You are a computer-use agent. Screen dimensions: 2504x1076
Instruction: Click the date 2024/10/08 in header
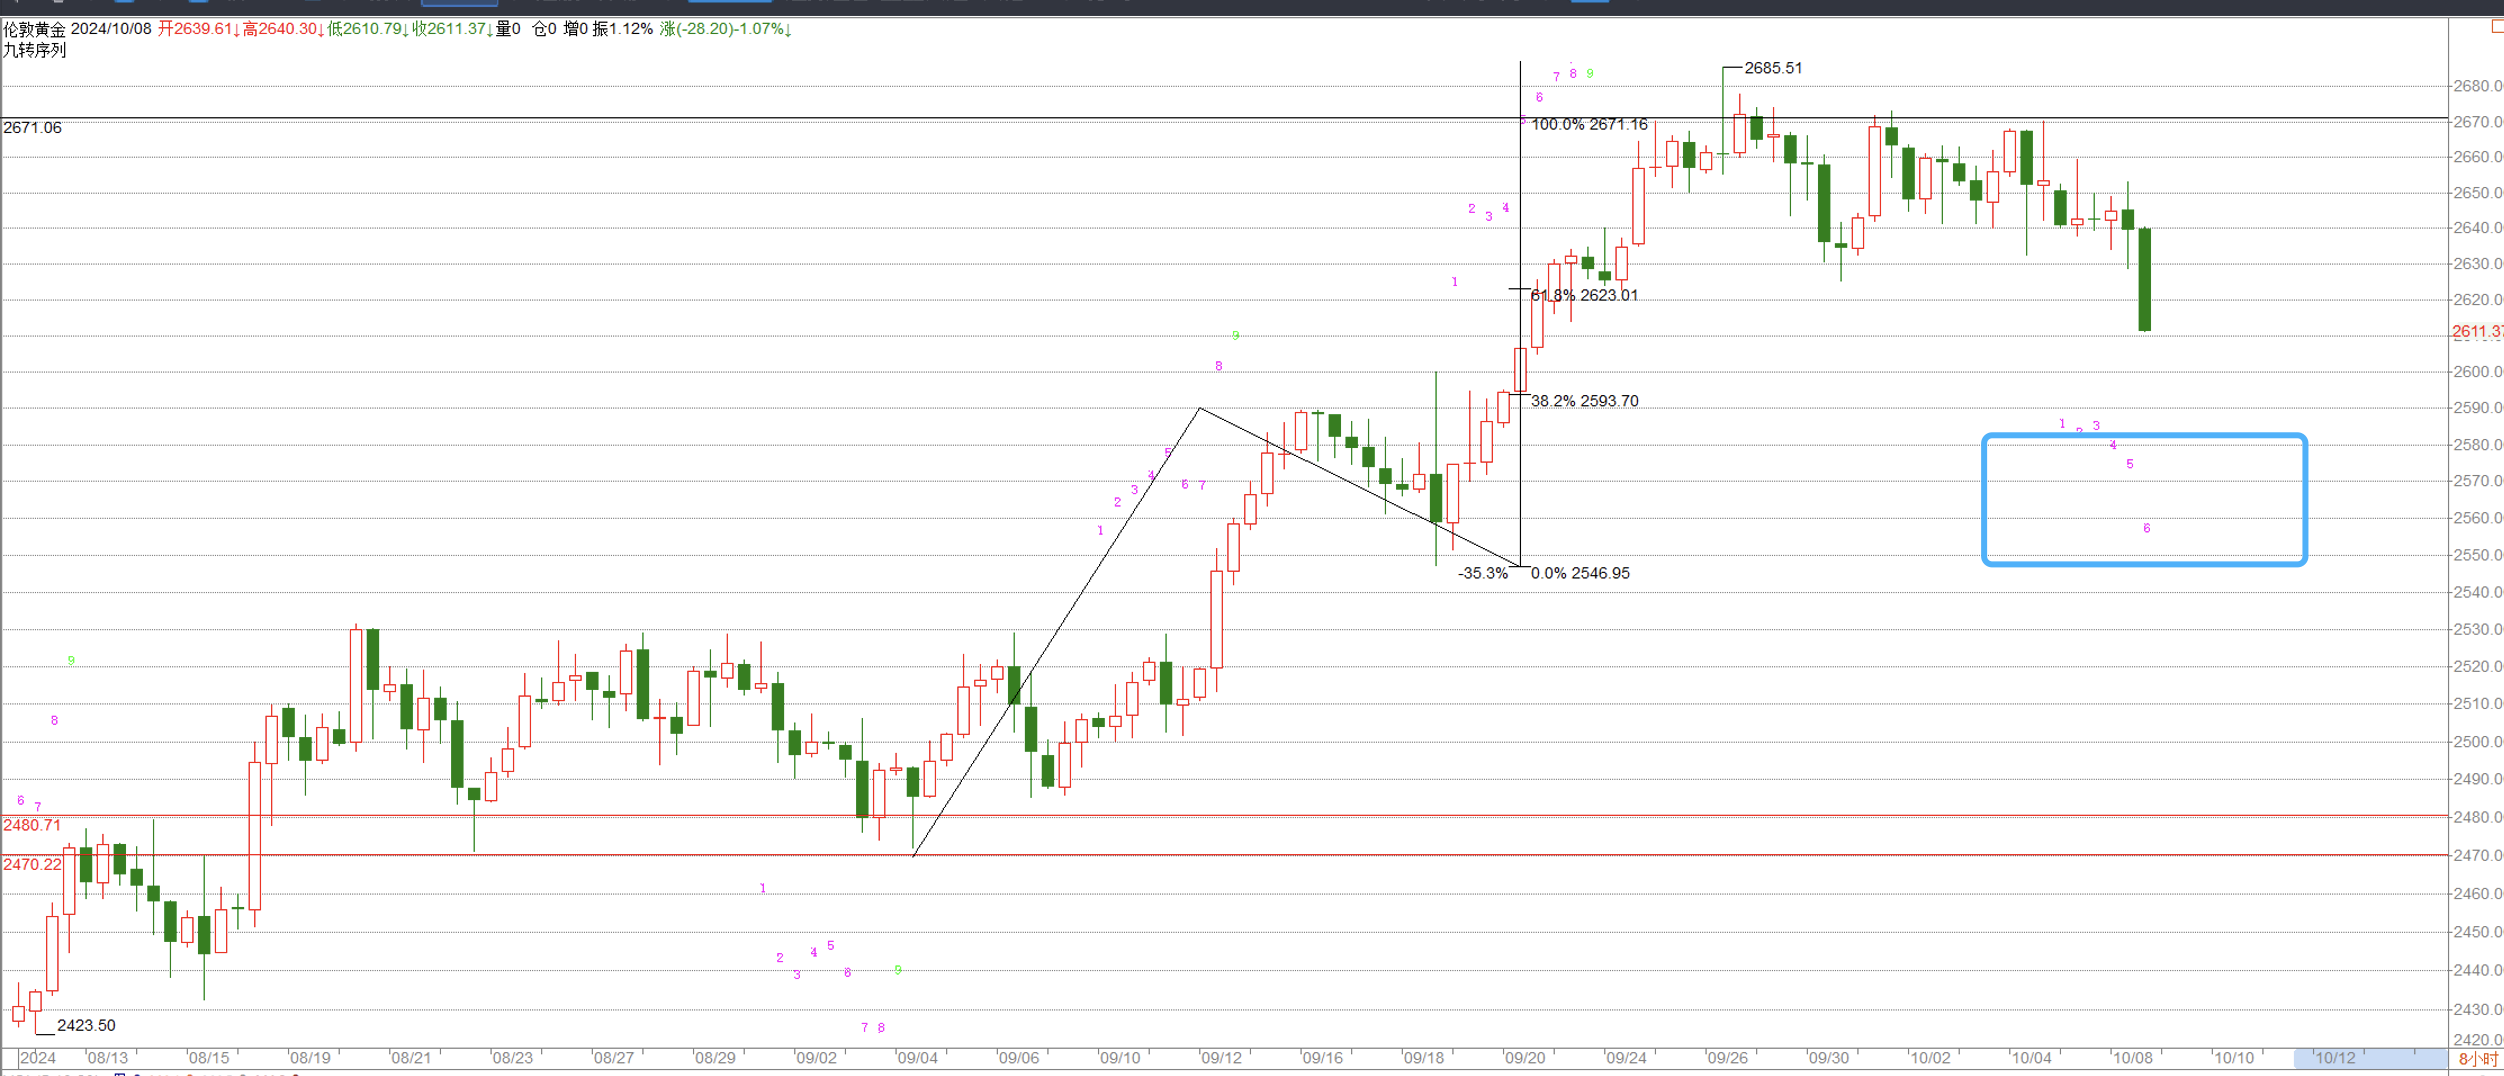[111, 28]
